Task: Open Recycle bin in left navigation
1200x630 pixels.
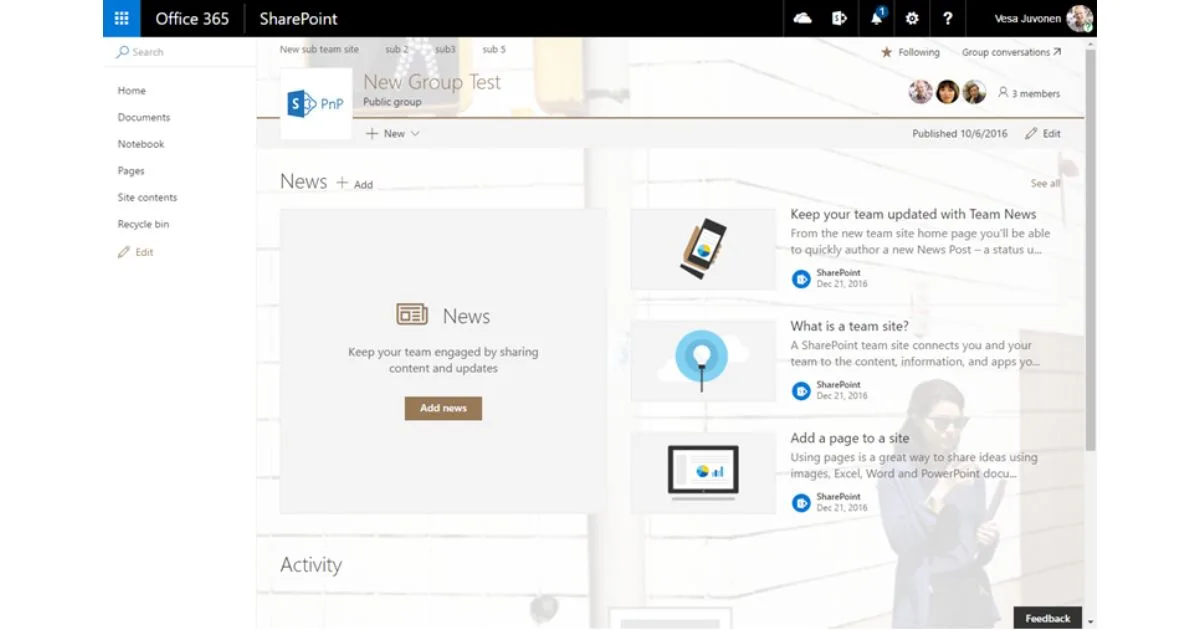Action: pyautogui.click(x=143, y=224)
